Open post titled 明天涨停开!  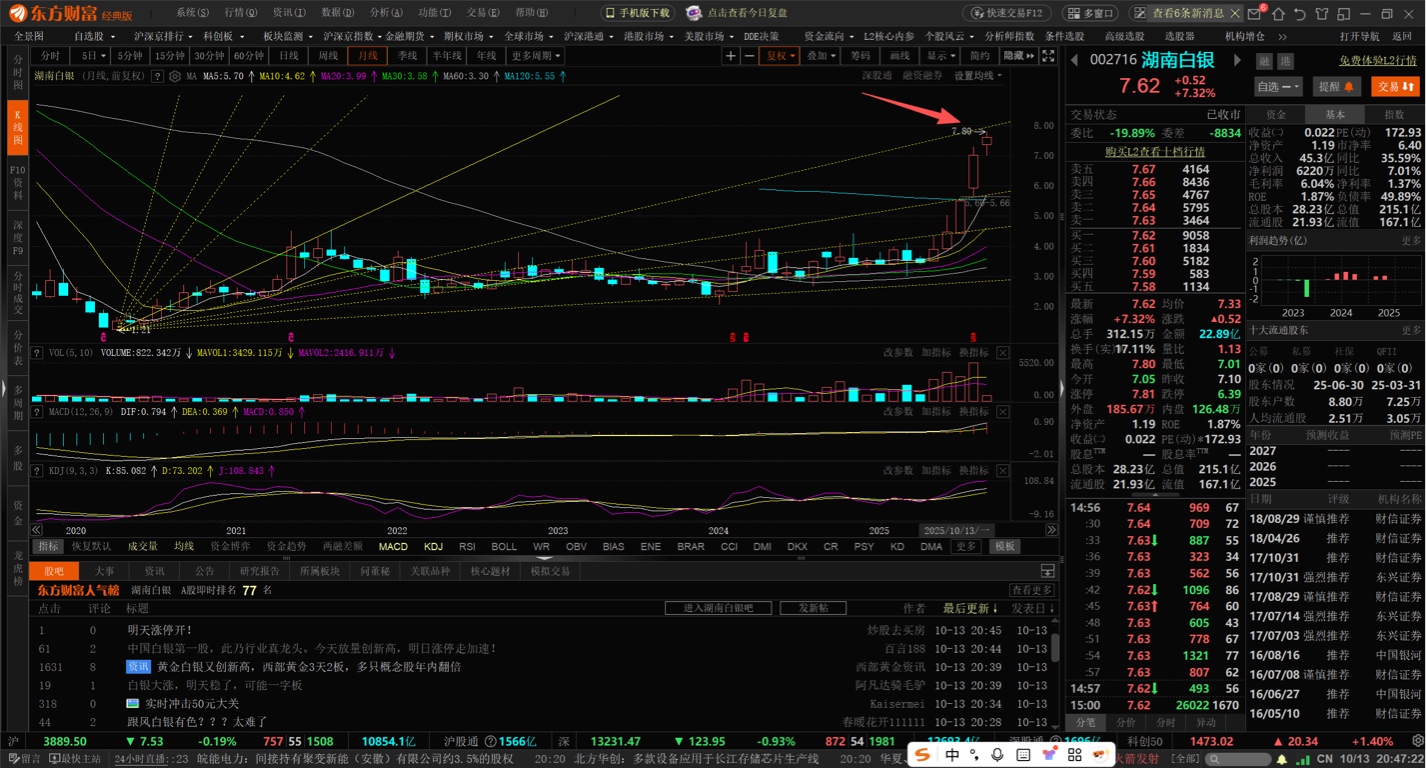tap(159, 631)
